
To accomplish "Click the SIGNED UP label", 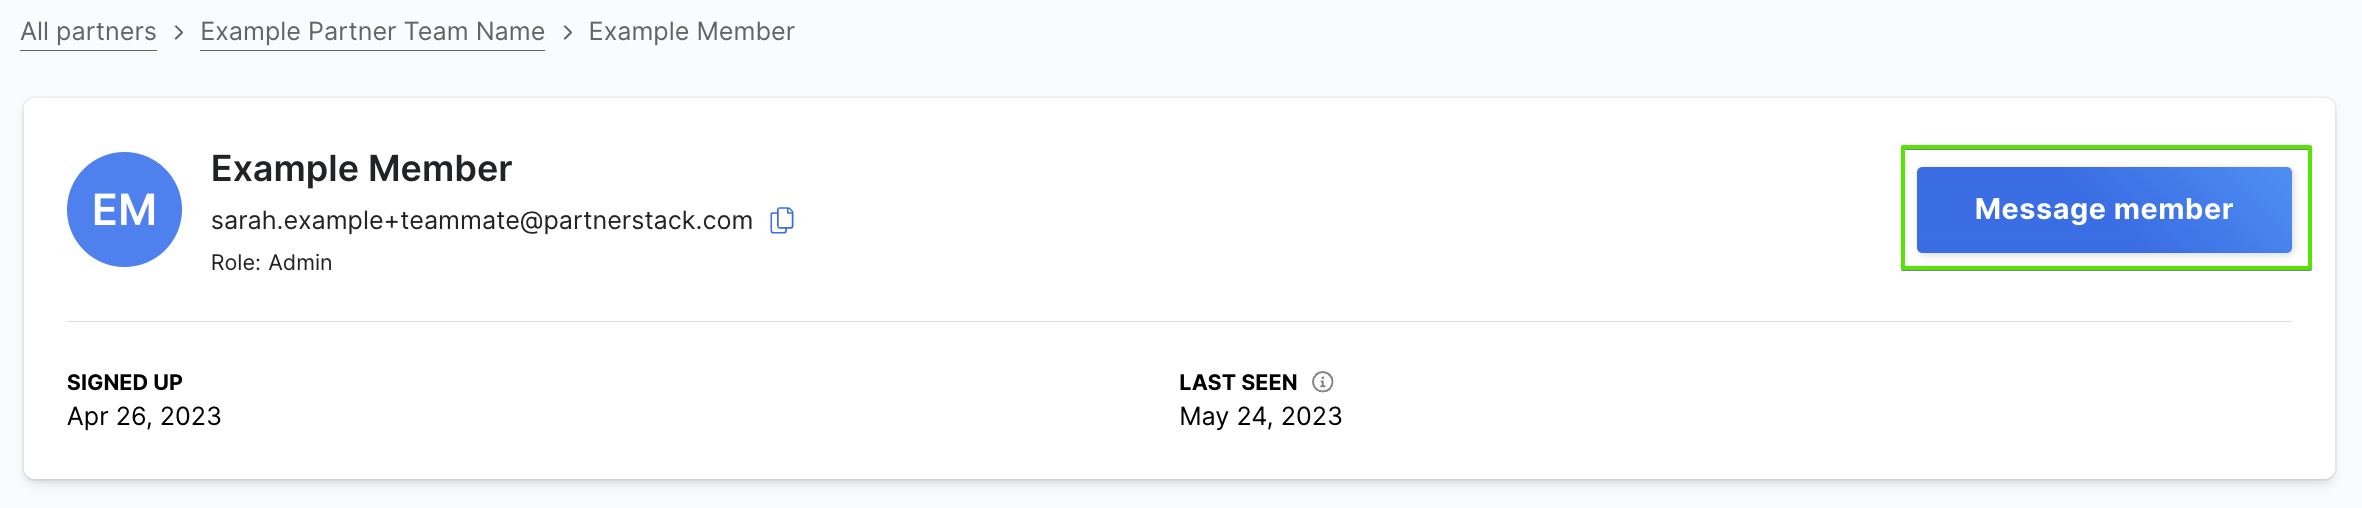I will click(x=125, y=382).
